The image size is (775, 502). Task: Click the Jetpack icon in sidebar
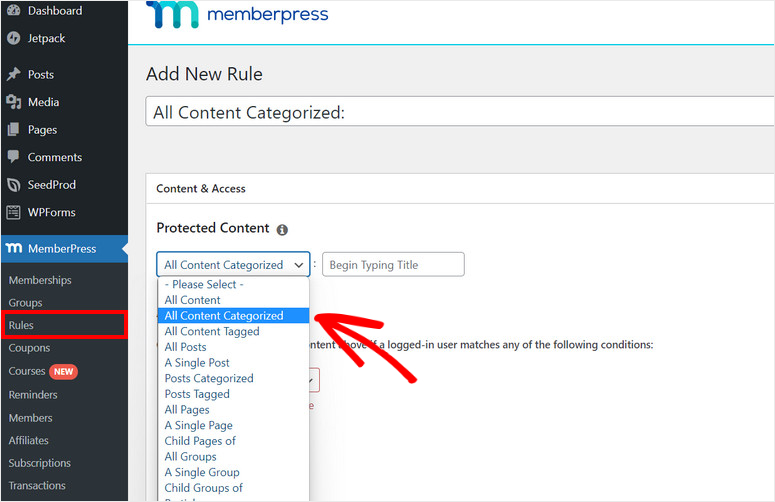coord(14,39)
